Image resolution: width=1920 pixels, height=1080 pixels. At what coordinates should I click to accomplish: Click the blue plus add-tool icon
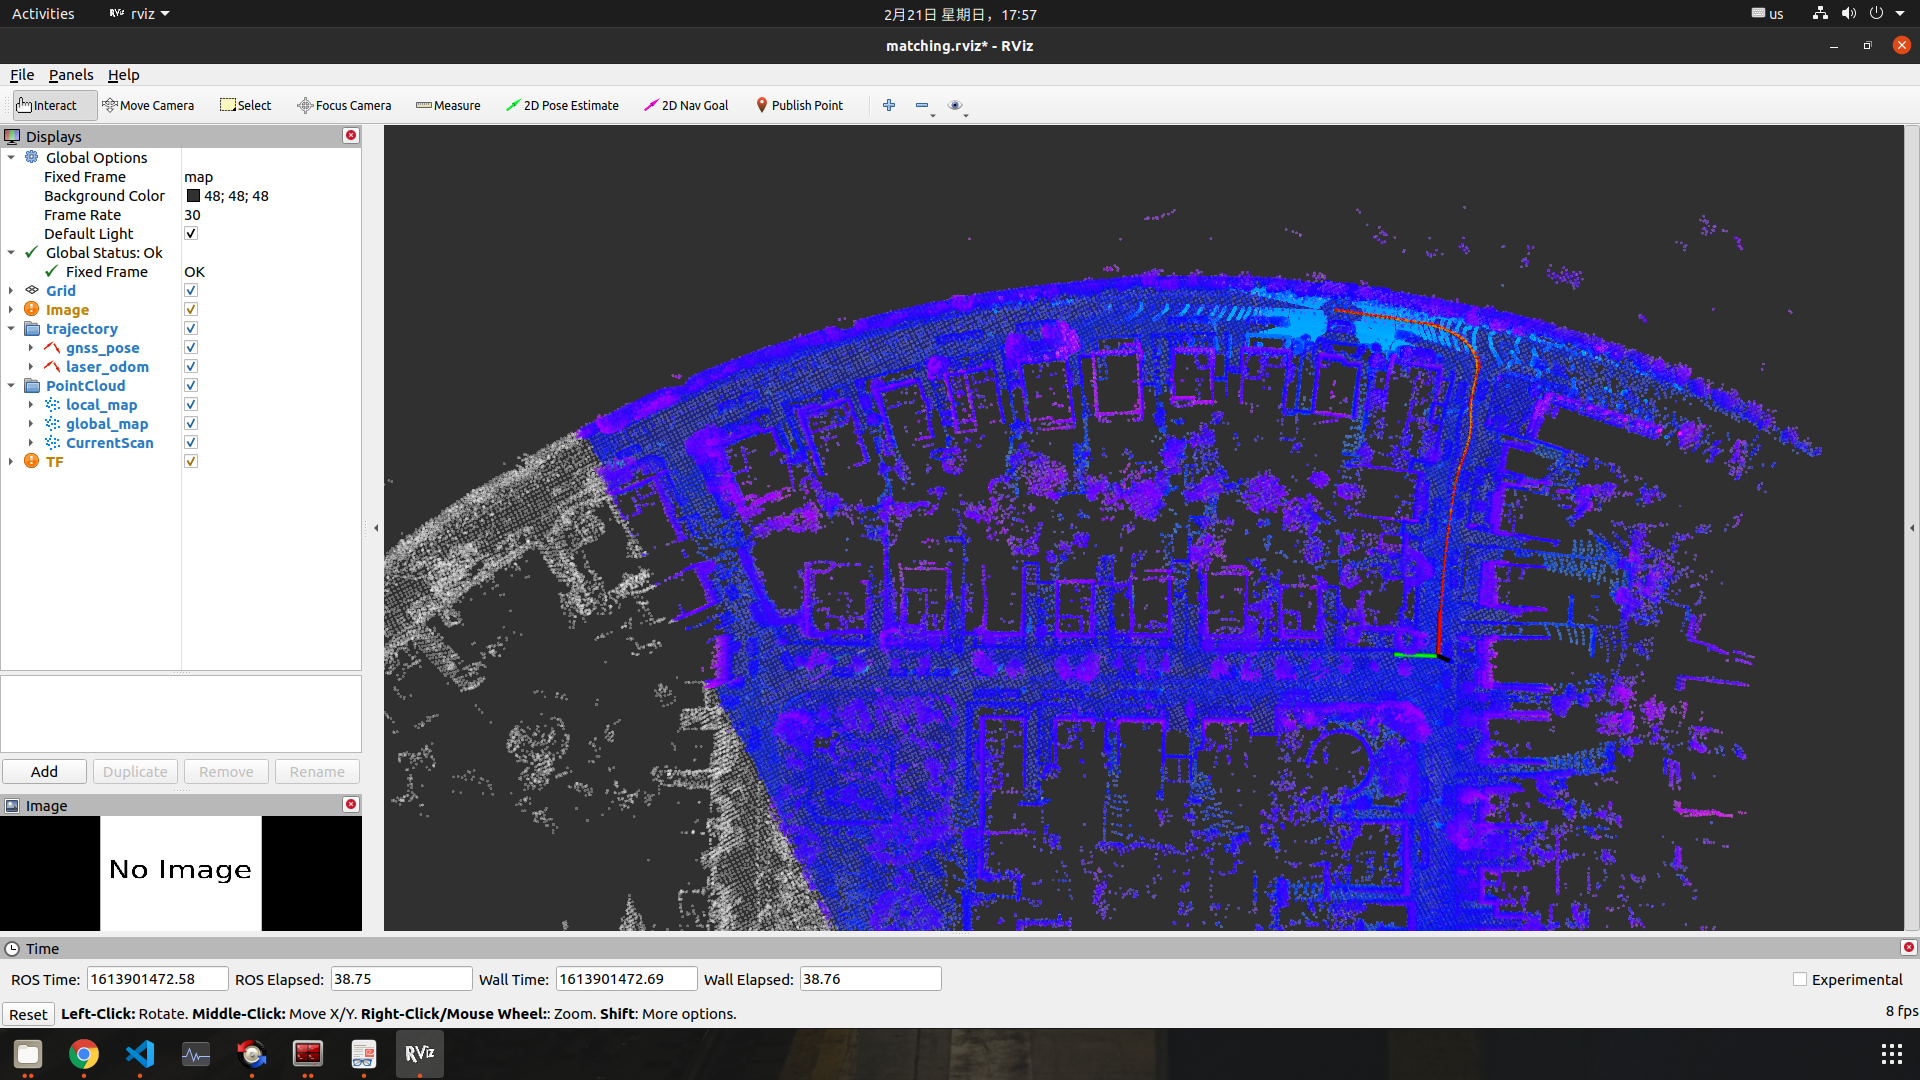(x=889, y=105)
